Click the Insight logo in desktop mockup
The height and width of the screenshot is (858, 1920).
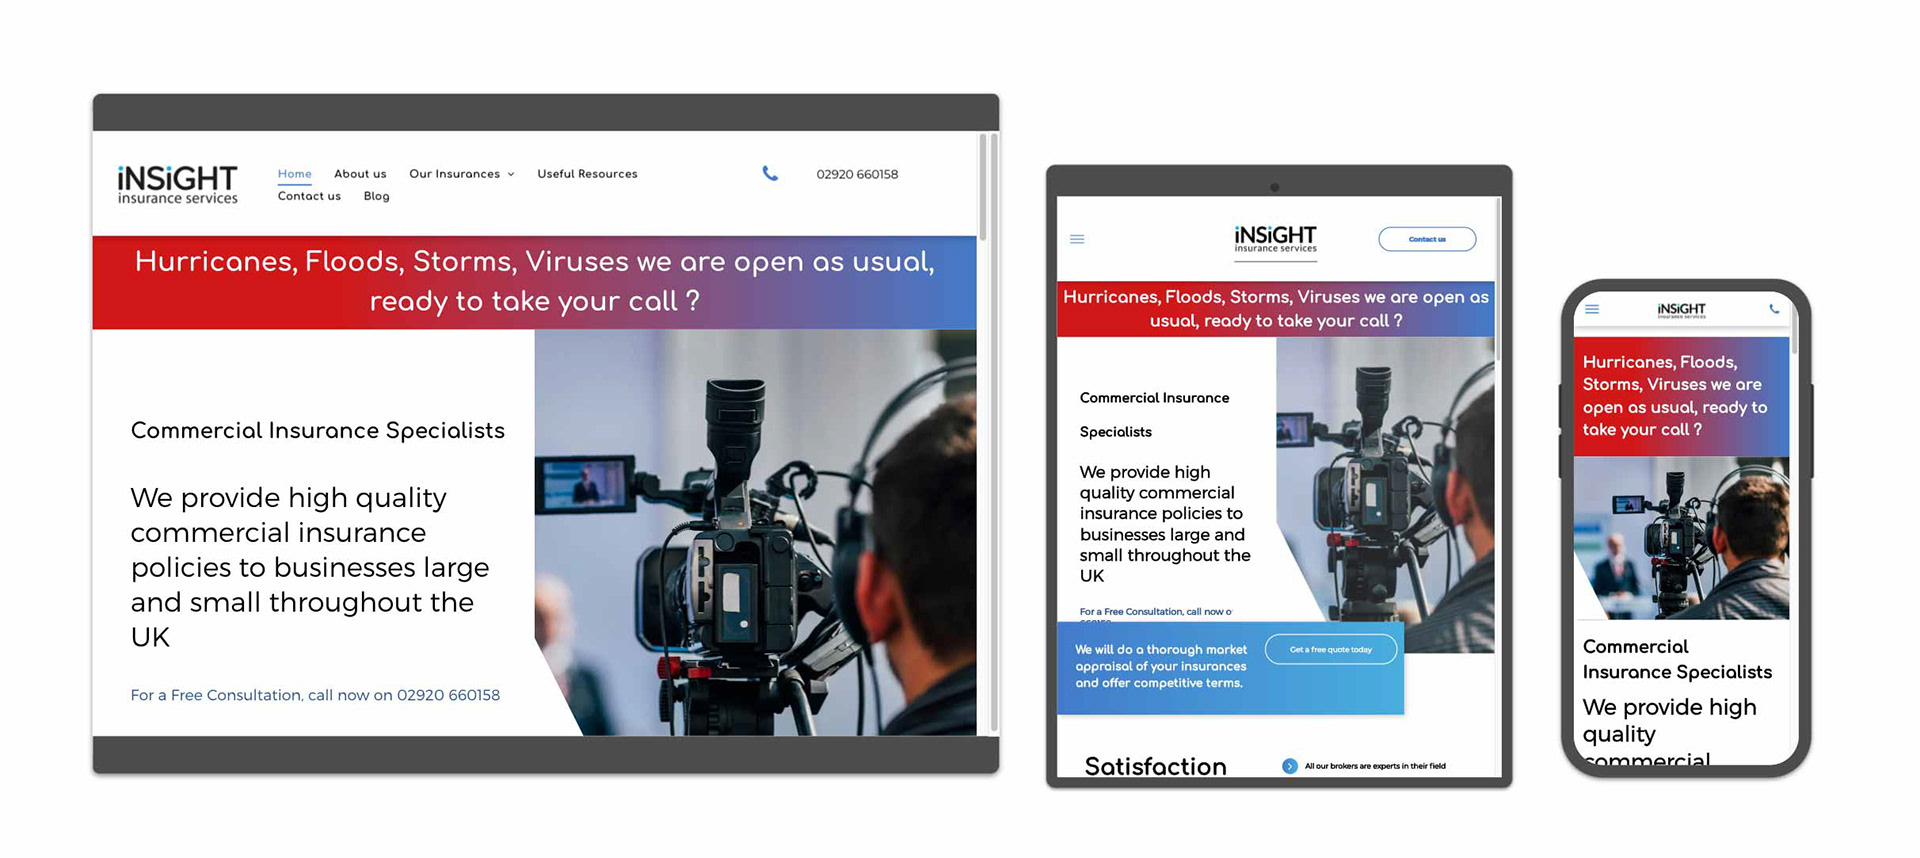(177, 185)
